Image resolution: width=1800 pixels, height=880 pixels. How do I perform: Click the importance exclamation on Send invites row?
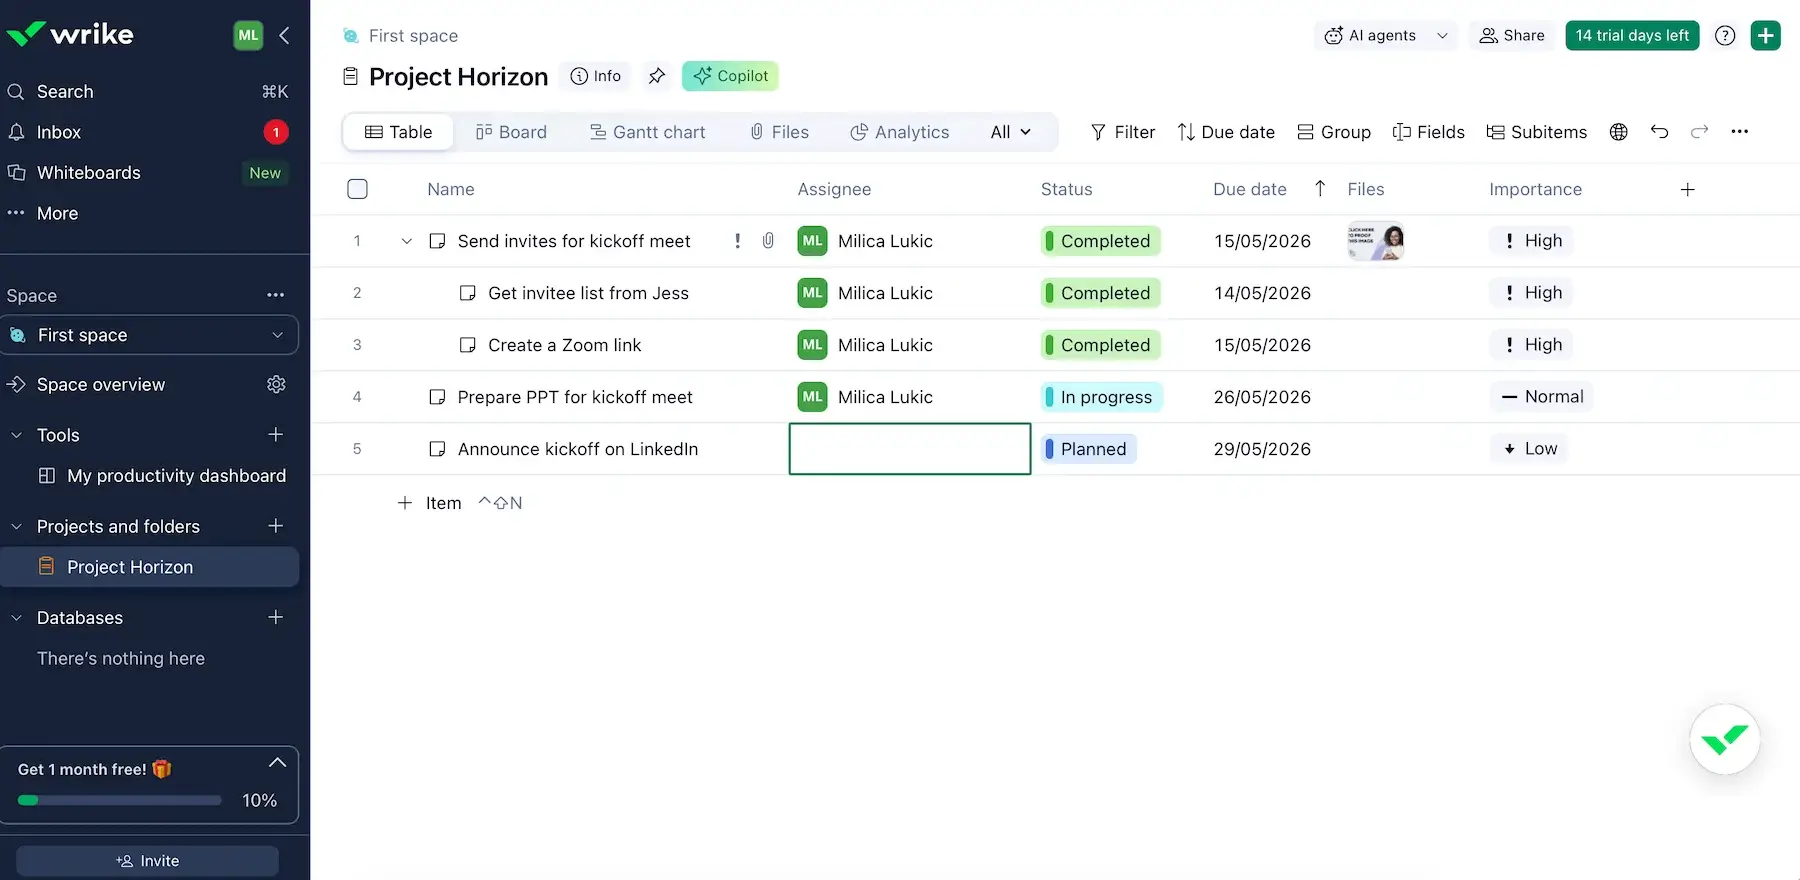[738, 241]
